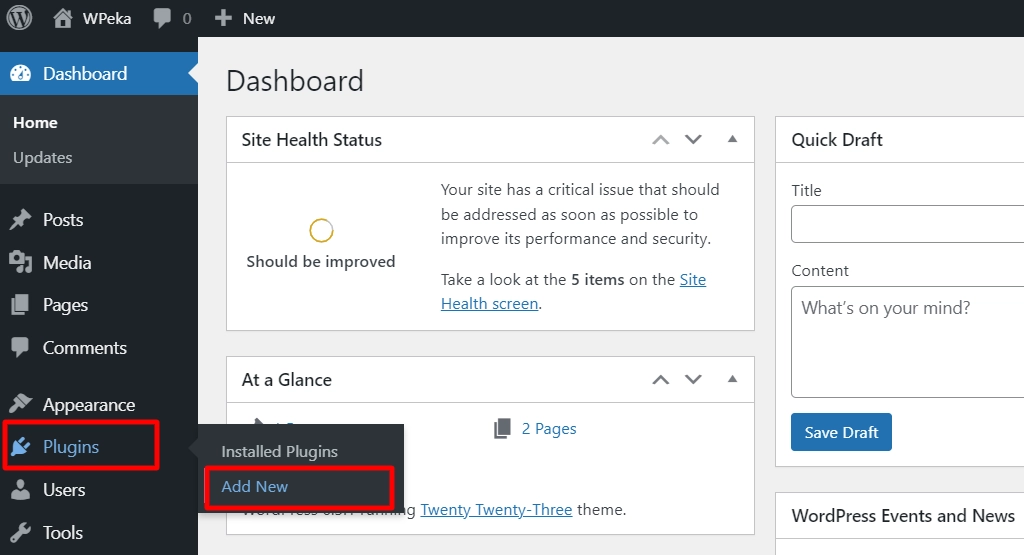Open the Pages menu
This screenshot has height=555, width=1024.
65,305
